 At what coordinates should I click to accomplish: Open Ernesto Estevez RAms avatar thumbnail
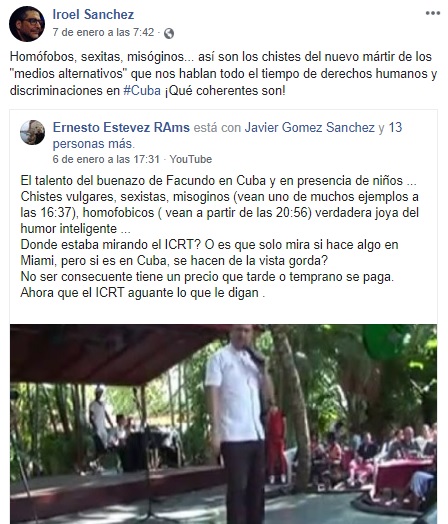32,132
